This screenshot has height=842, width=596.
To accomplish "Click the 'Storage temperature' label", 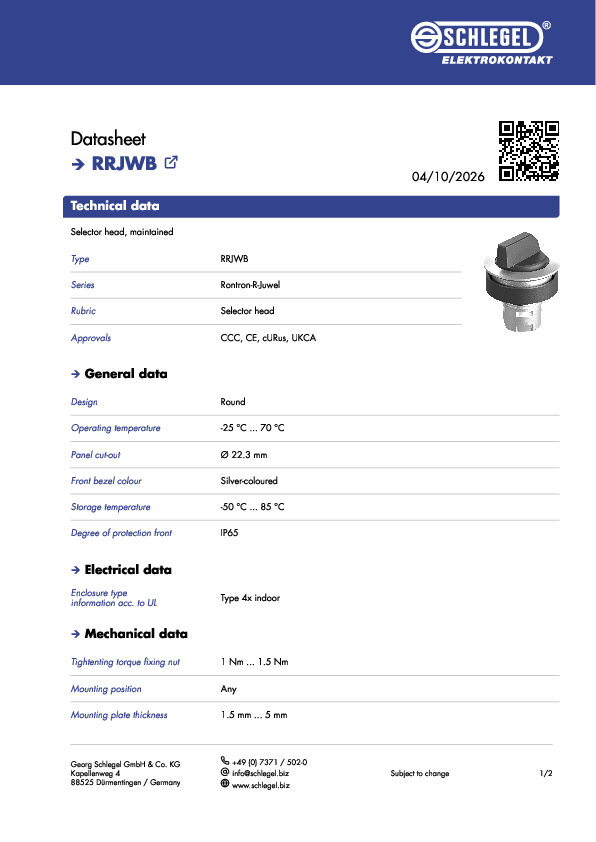I will 111,507.
